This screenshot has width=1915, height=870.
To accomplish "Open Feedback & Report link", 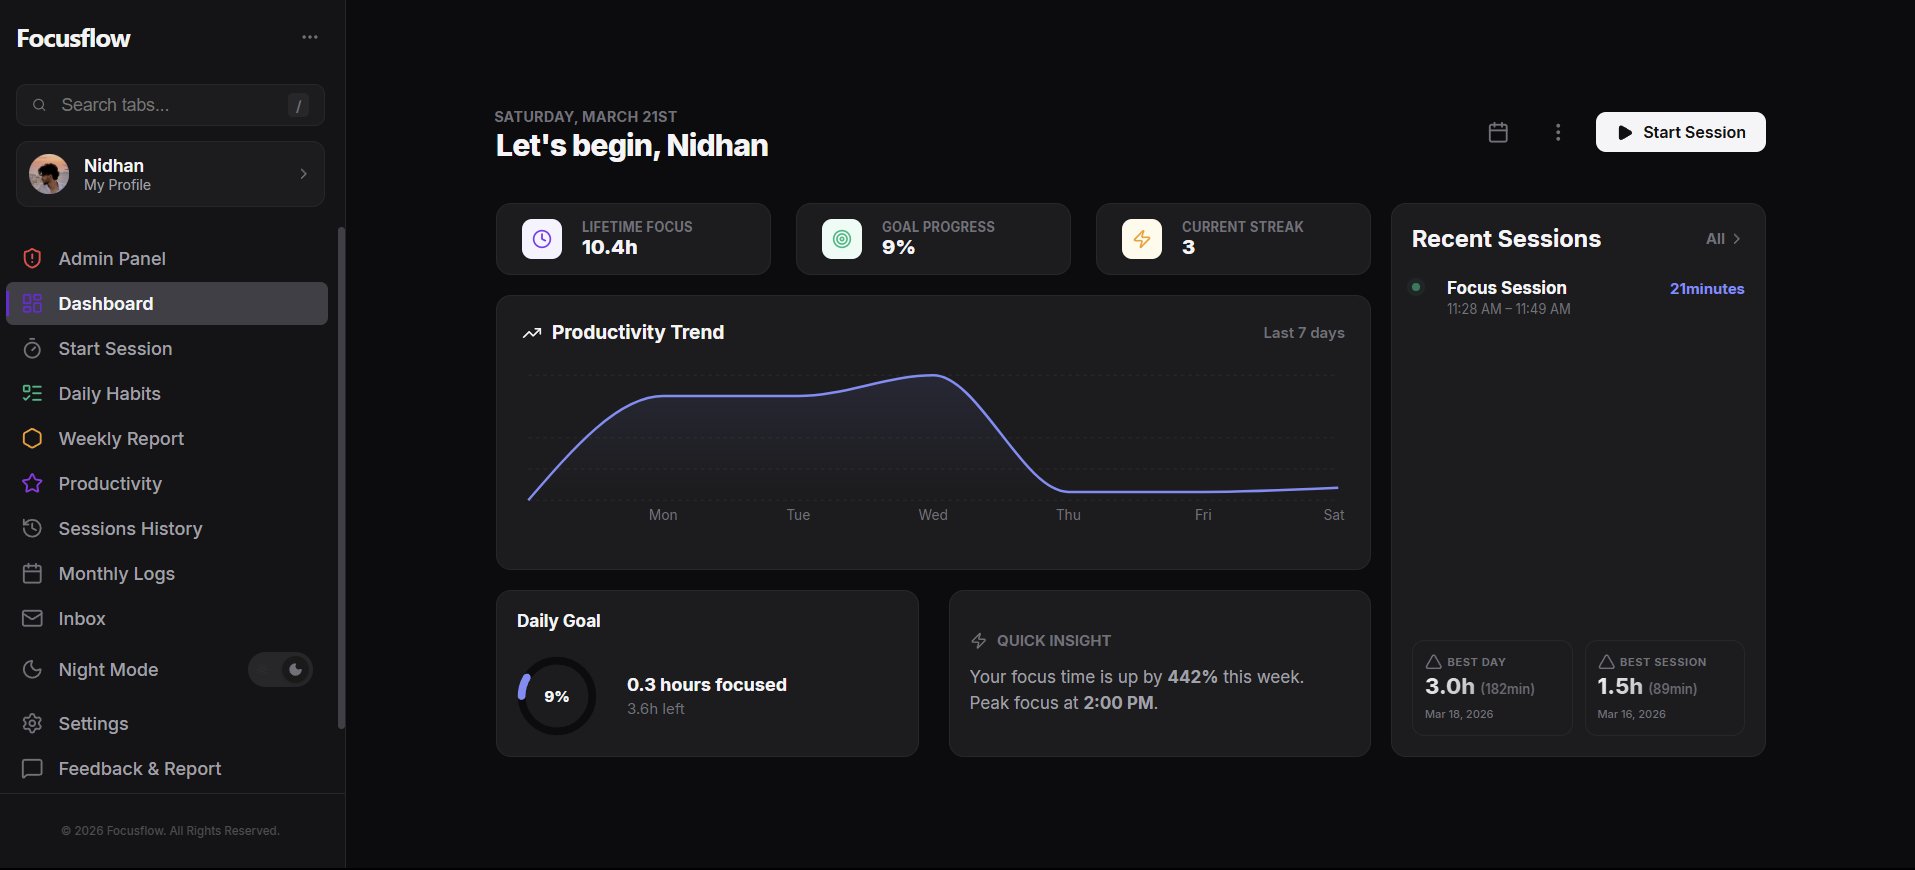I will 139,769.
